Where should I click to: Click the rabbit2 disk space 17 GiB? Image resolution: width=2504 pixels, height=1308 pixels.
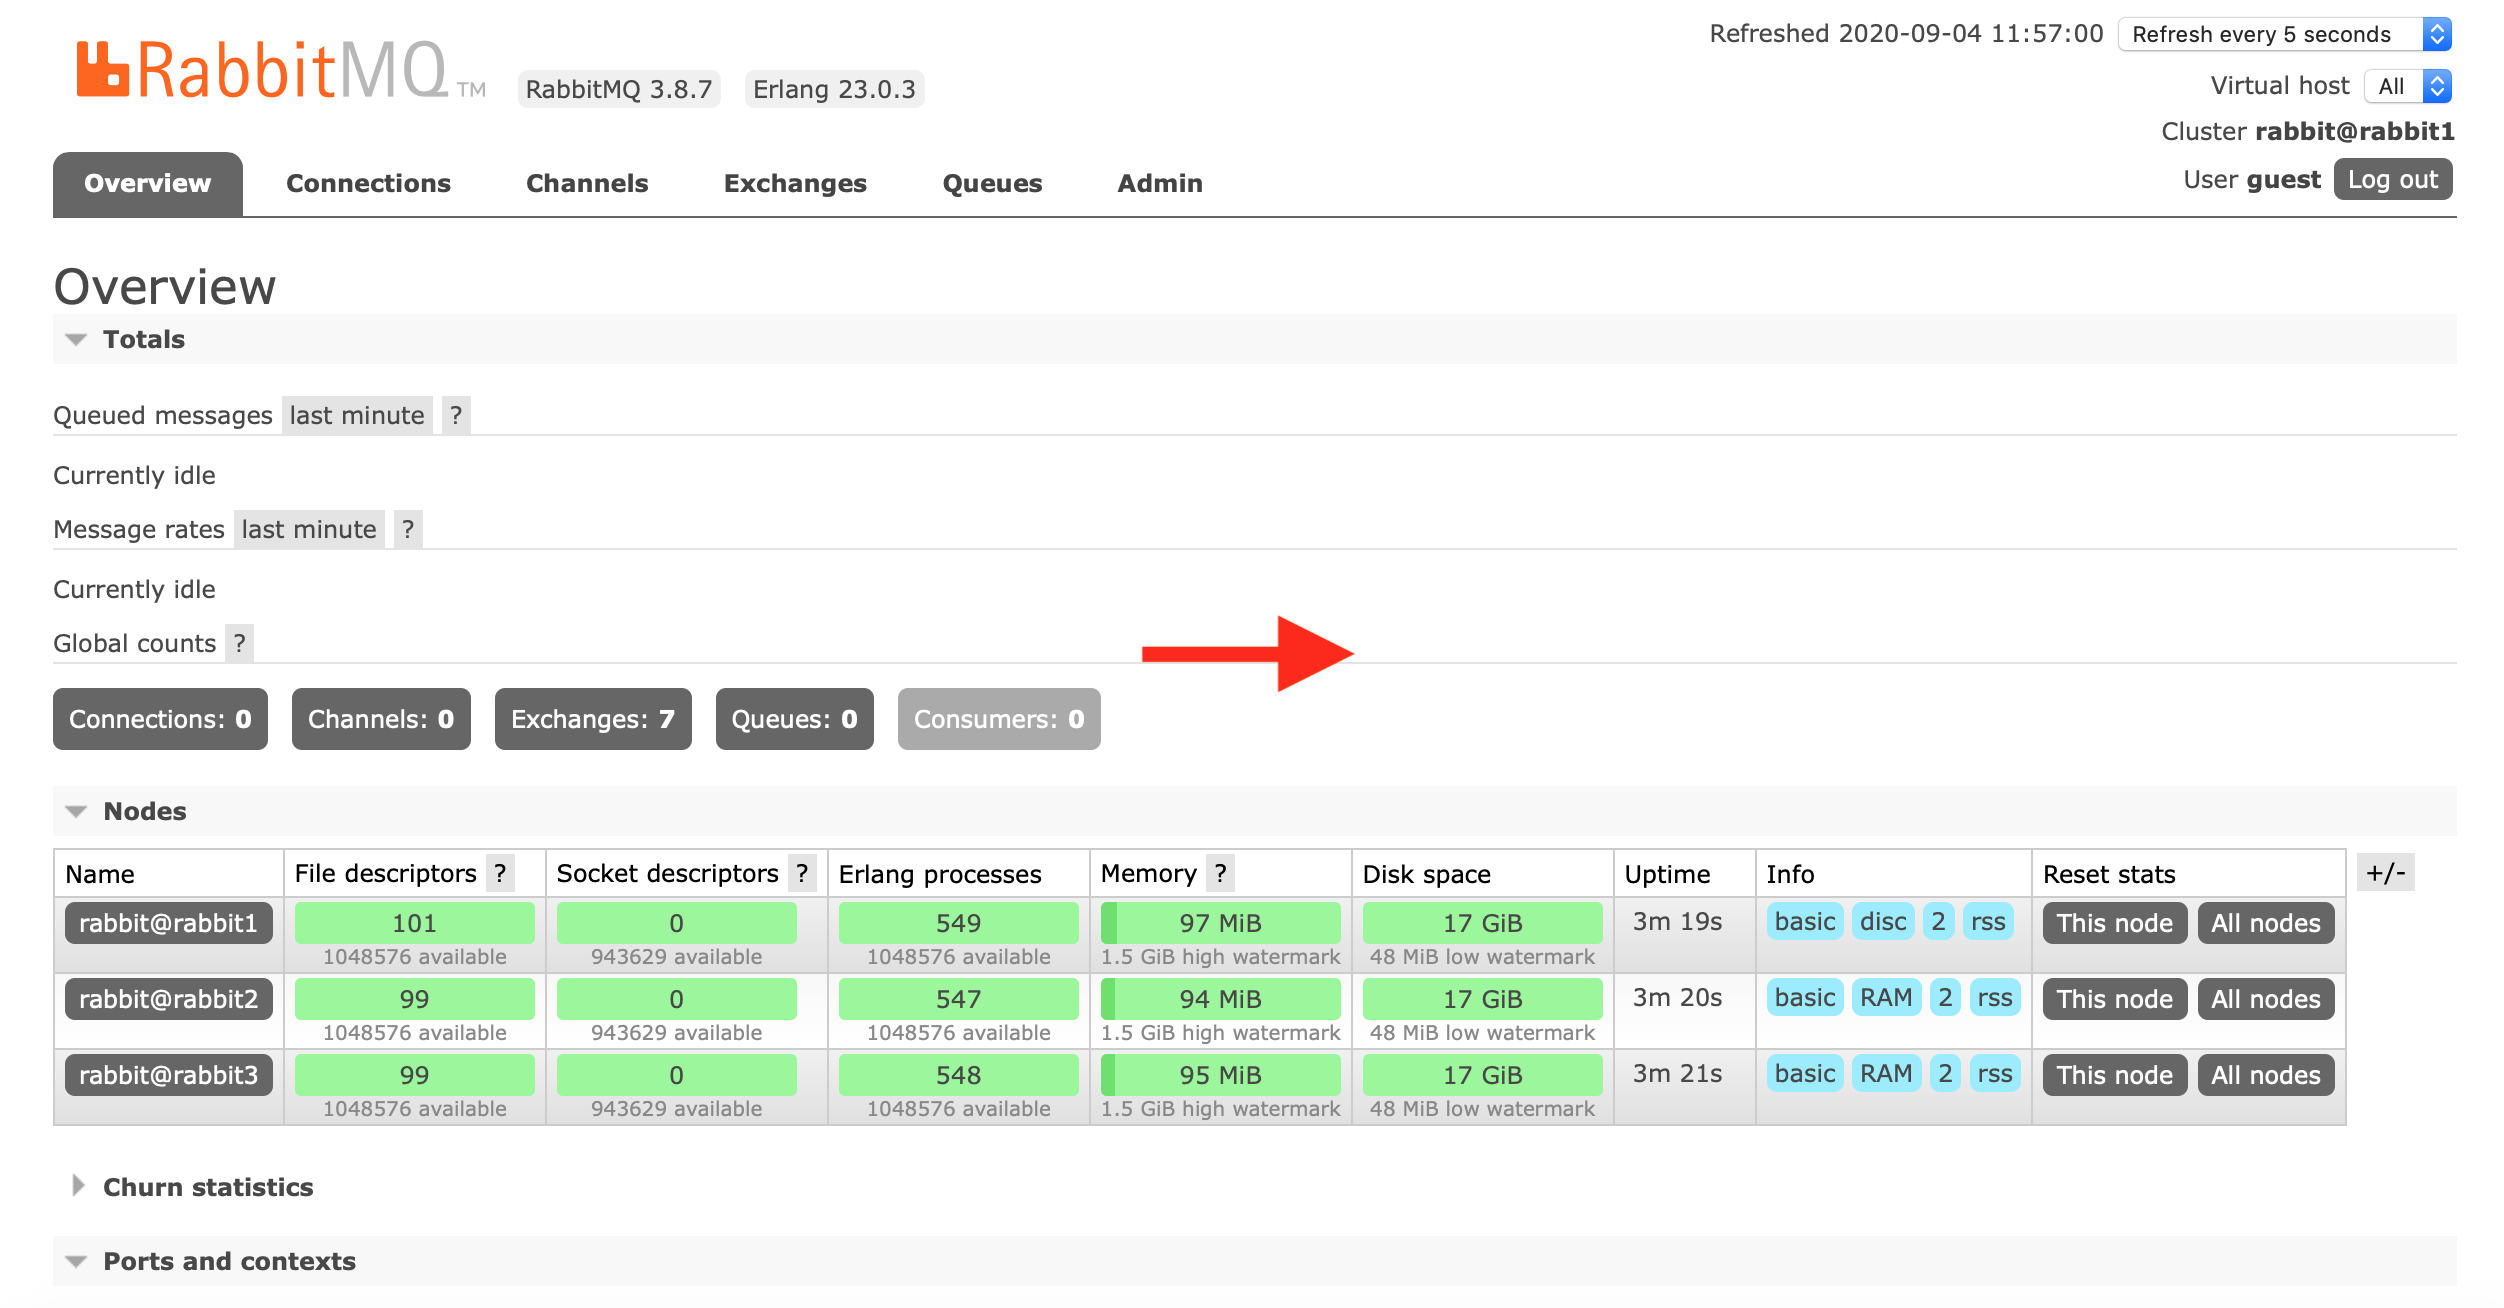pyautogui.click(x=1483, y=999)
